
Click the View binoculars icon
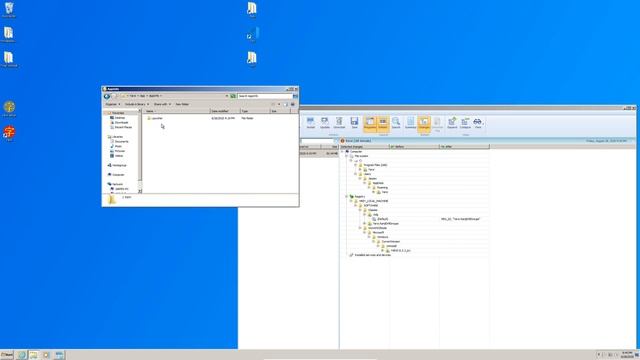point(478,123)
